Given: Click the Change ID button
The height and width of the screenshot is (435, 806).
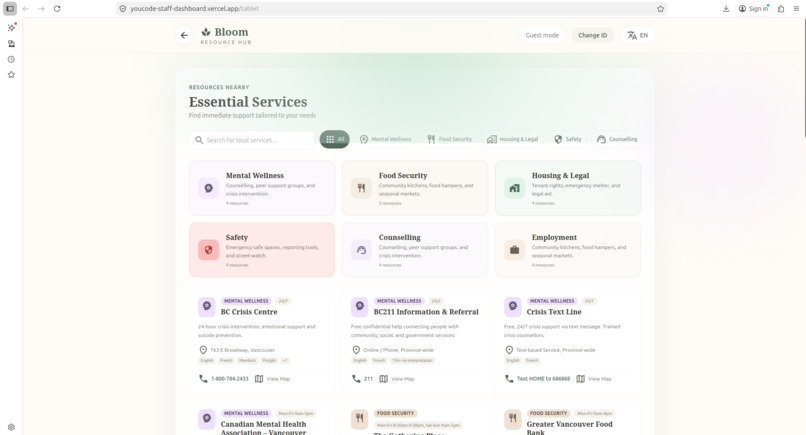Looking at the screenshot, I should click(x=592, y=35).
